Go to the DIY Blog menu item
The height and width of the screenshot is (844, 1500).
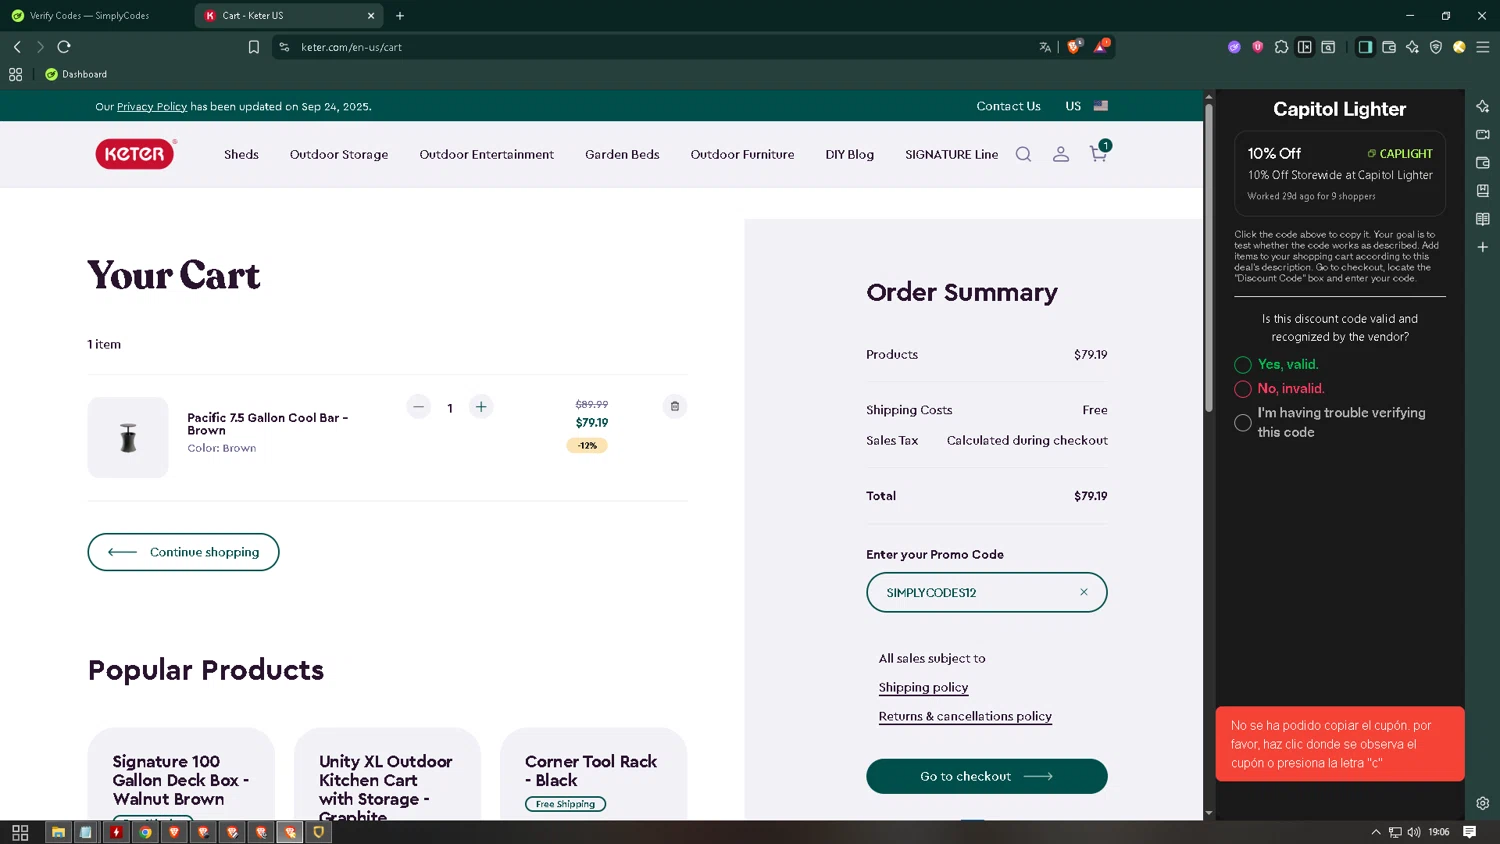pyautogui.click(x=850, y=154)
